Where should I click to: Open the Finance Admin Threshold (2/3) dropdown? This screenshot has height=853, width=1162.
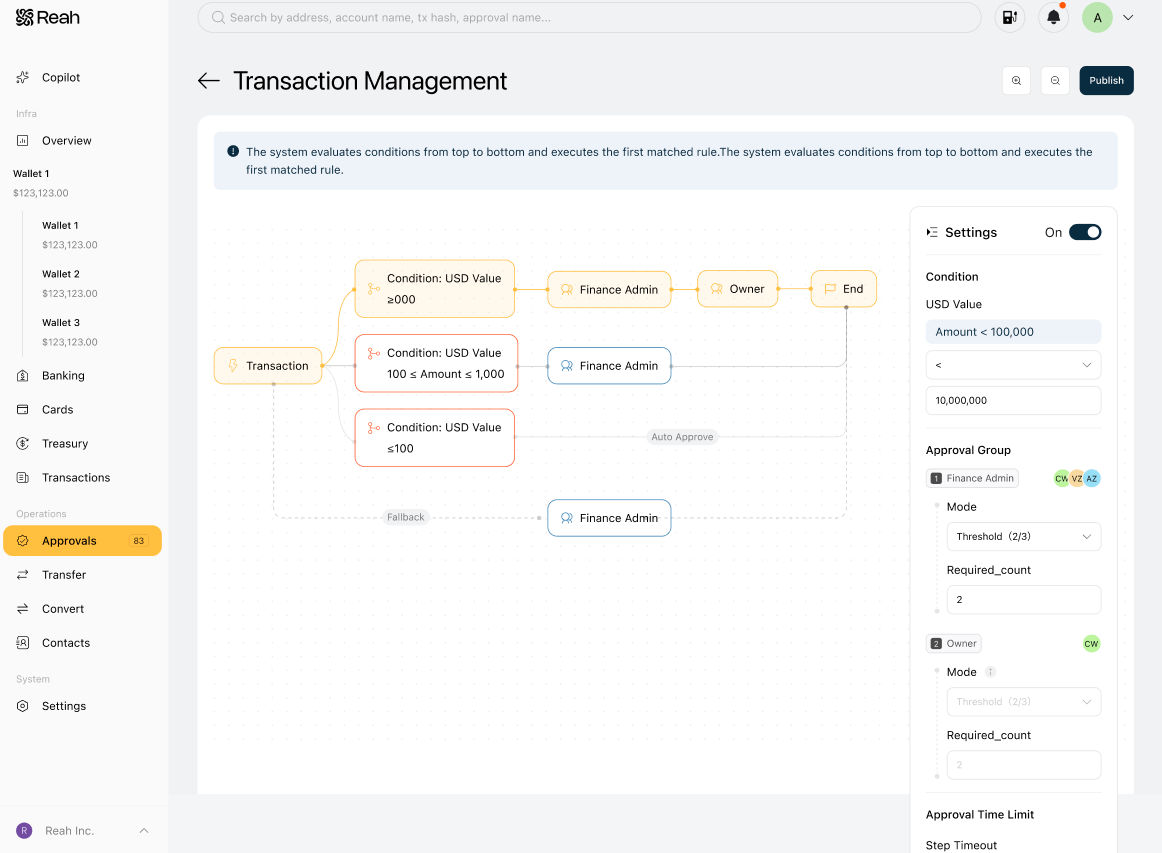[1023, 537]
